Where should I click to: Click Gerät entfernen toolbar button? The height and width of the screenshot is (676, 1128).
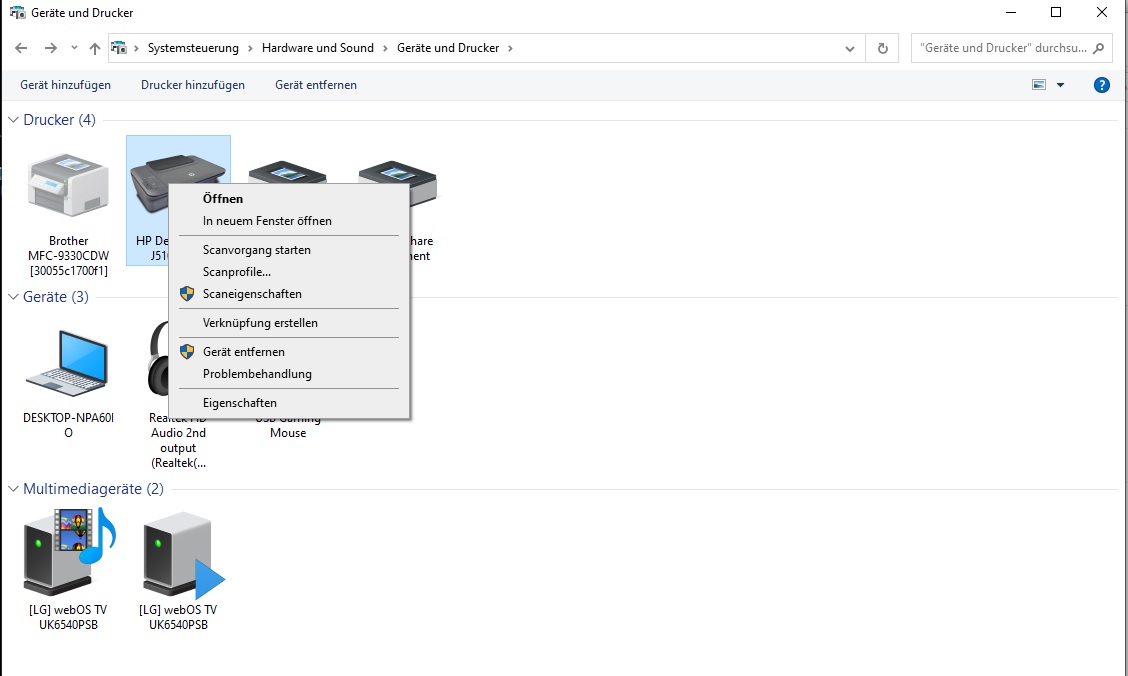pos(316,85)
